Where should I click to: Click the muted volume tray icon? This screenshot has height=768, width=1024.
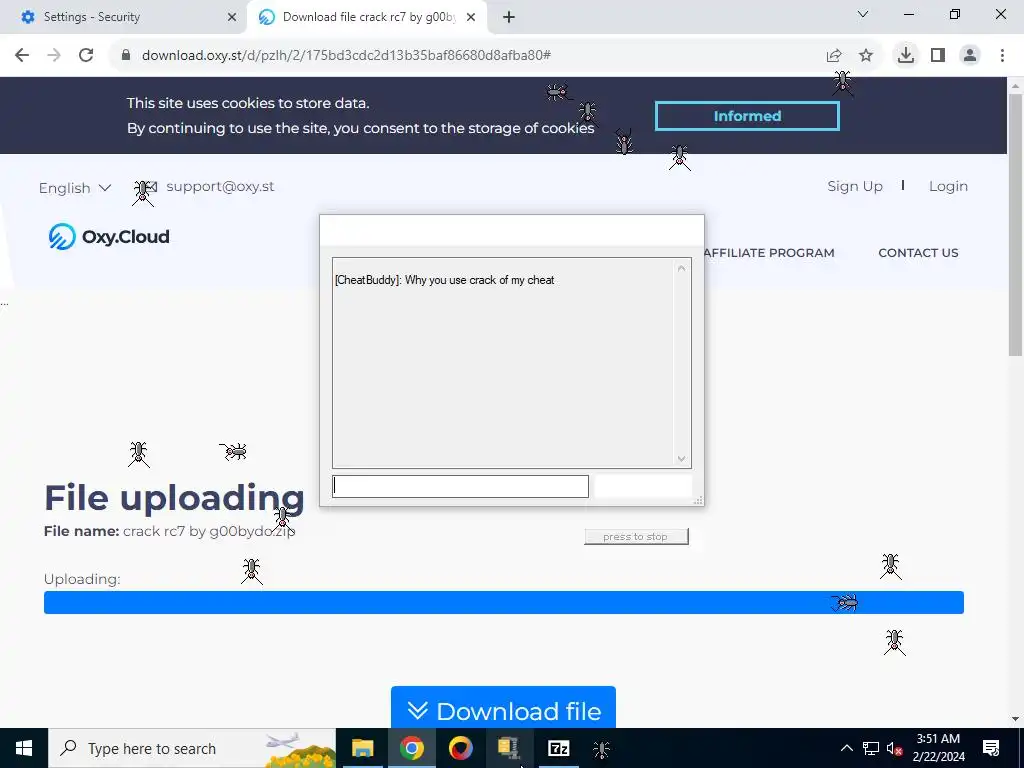coord(895,748)
